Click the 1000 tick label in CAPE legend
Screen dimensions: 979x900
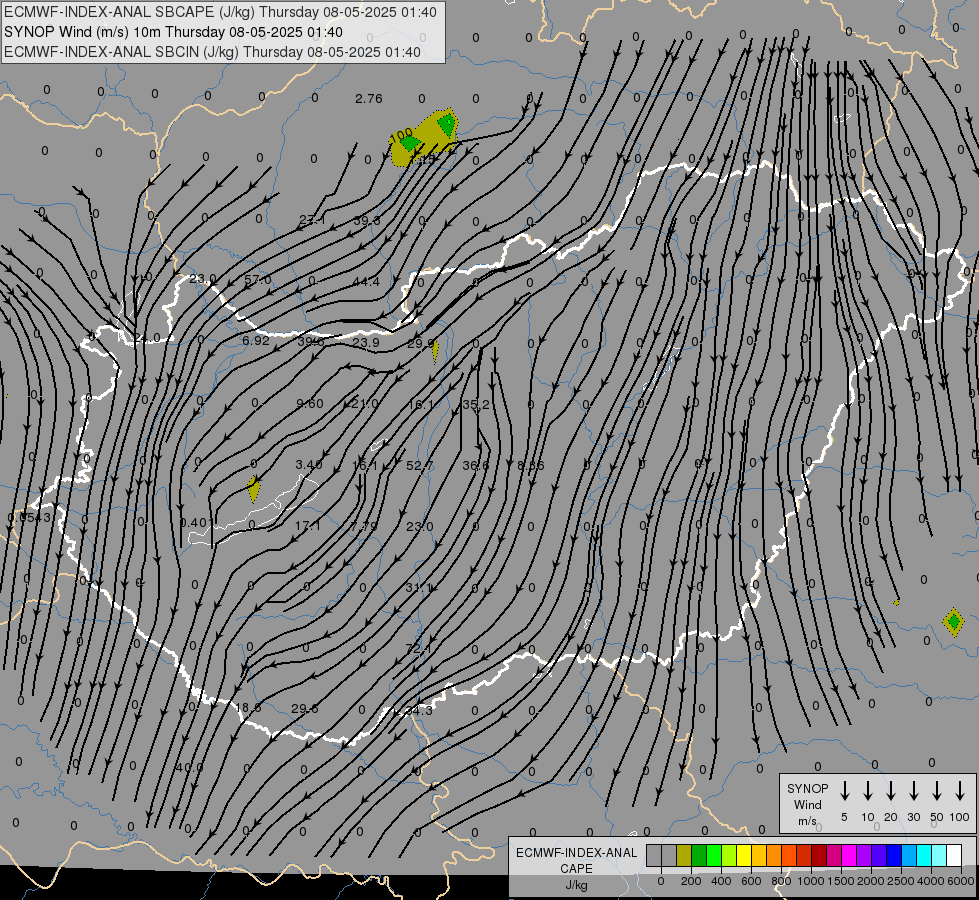coord(810,881)
